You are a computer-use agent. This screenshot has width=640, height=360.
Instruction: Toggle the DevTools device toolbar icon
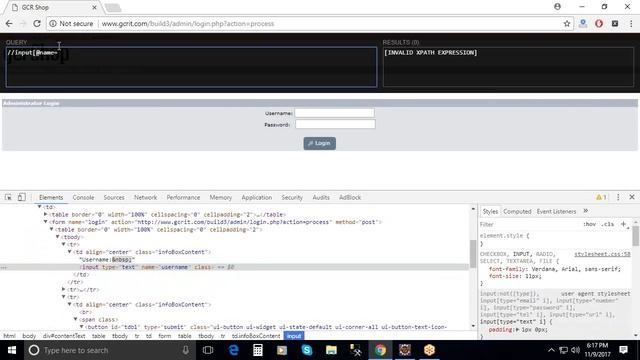21,197
